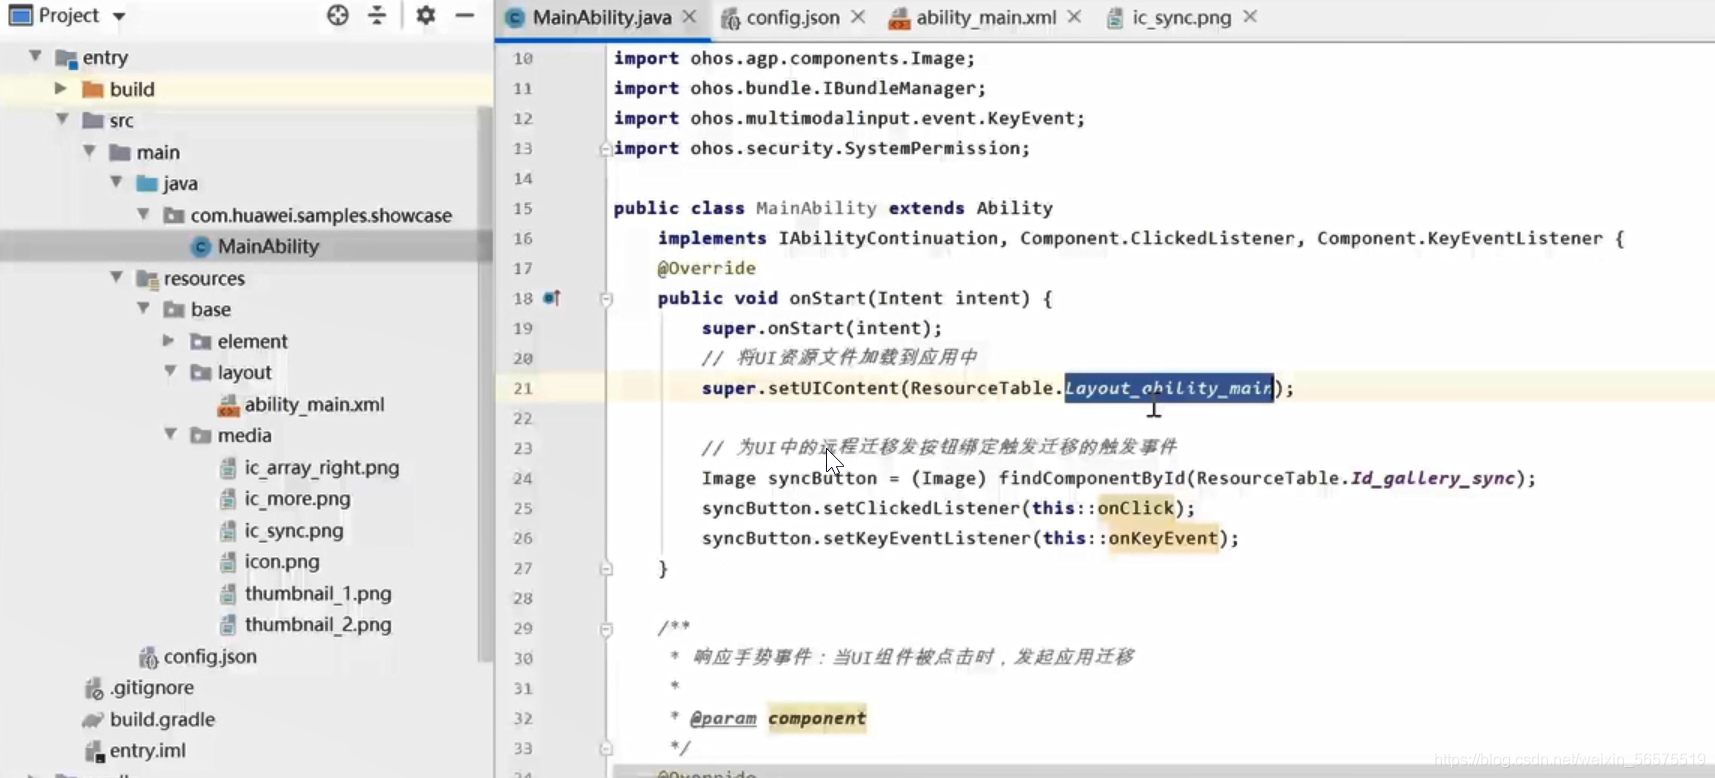
Task: Collapse the src folder arrow
Action: click(x=63, y=119)
